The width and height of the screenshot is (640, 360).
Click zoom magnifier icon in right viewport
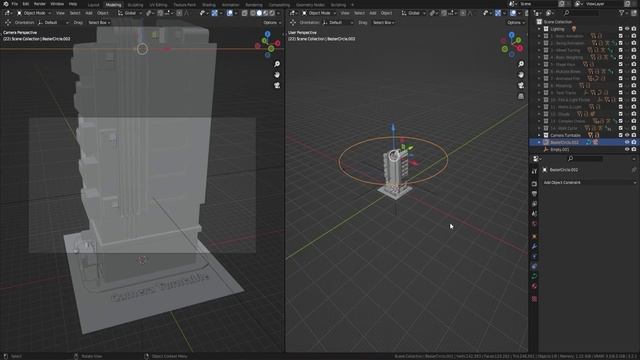(x=521, y=64)
